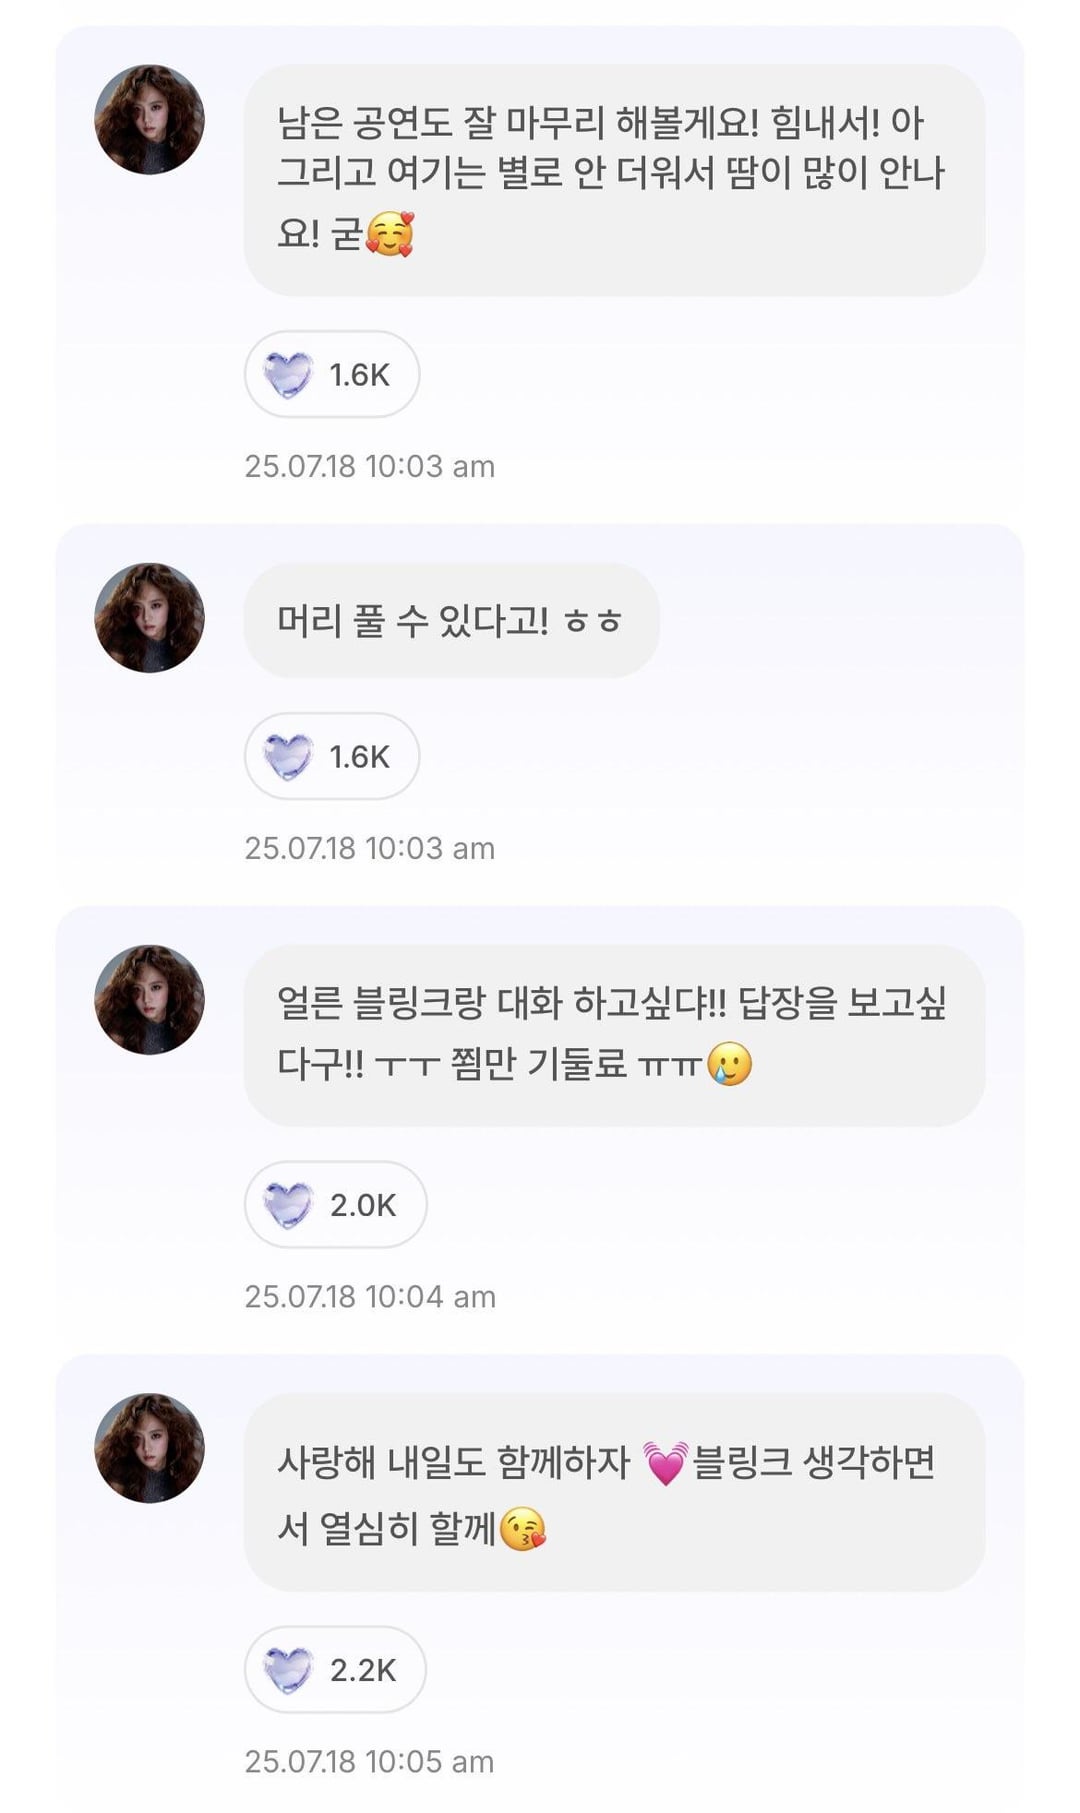The width and height of the screenshot is (1080, 1813).
Task: Select the 얼른 블링크랑 대화 message bubble
Action: tap(613, 1035)
